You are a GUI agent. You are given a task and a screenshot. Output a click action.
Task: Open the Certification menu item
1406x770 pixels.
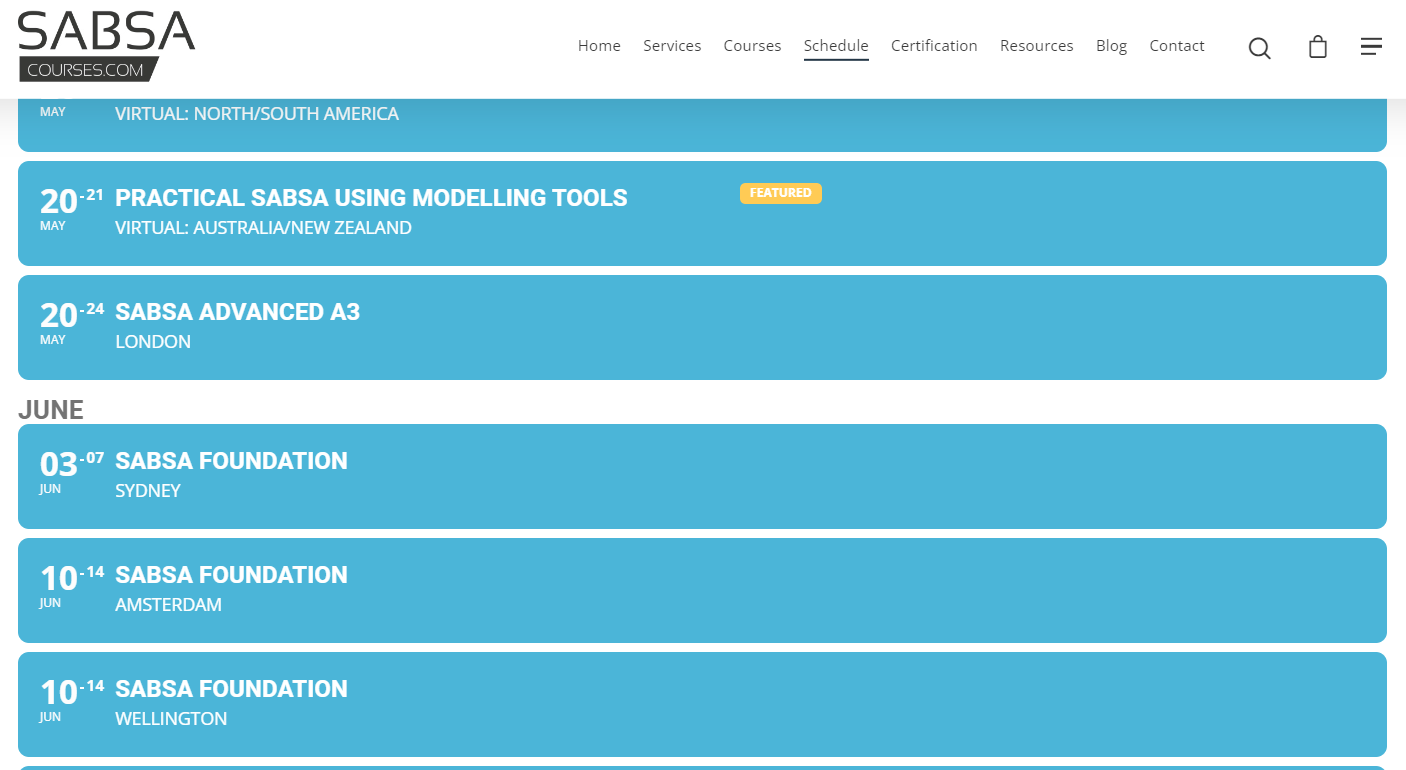(934, 46)
